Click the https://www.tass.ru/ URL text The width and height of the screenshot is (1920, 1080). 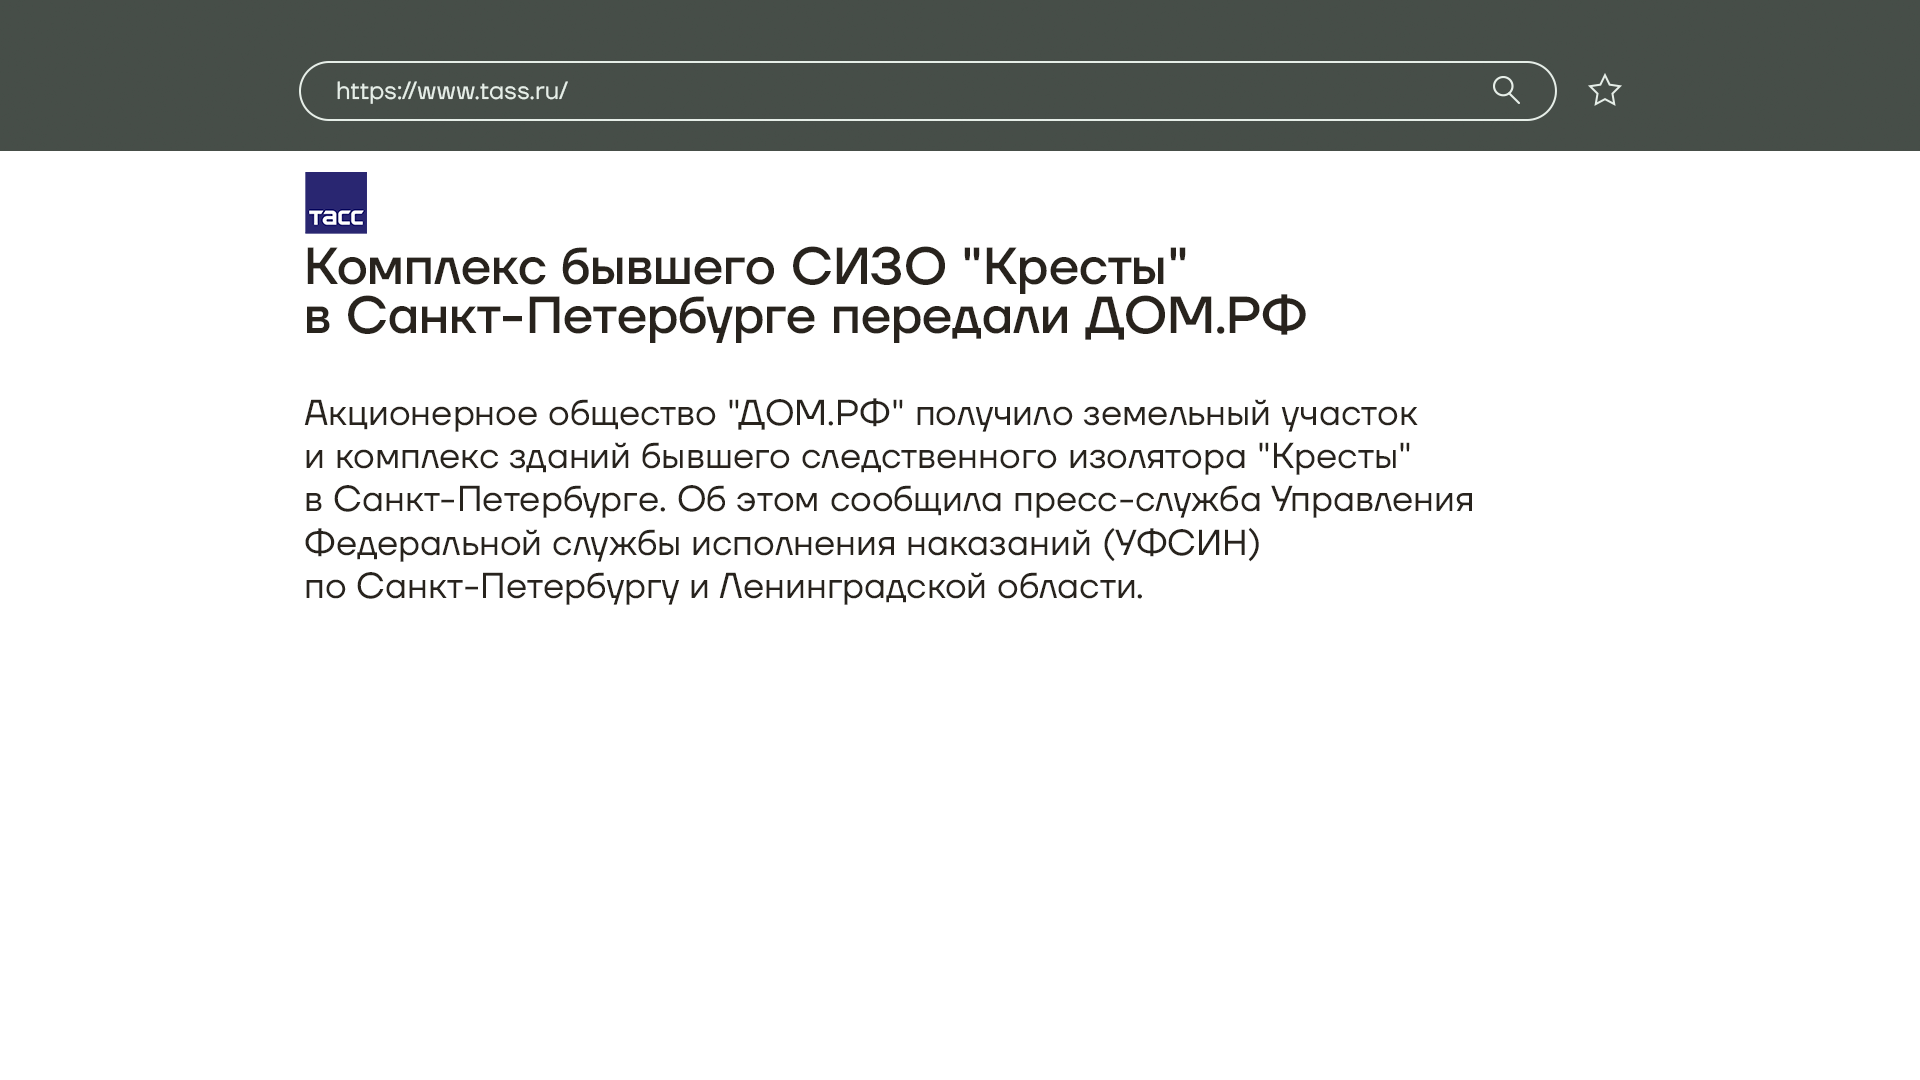(x=451, y=91)
